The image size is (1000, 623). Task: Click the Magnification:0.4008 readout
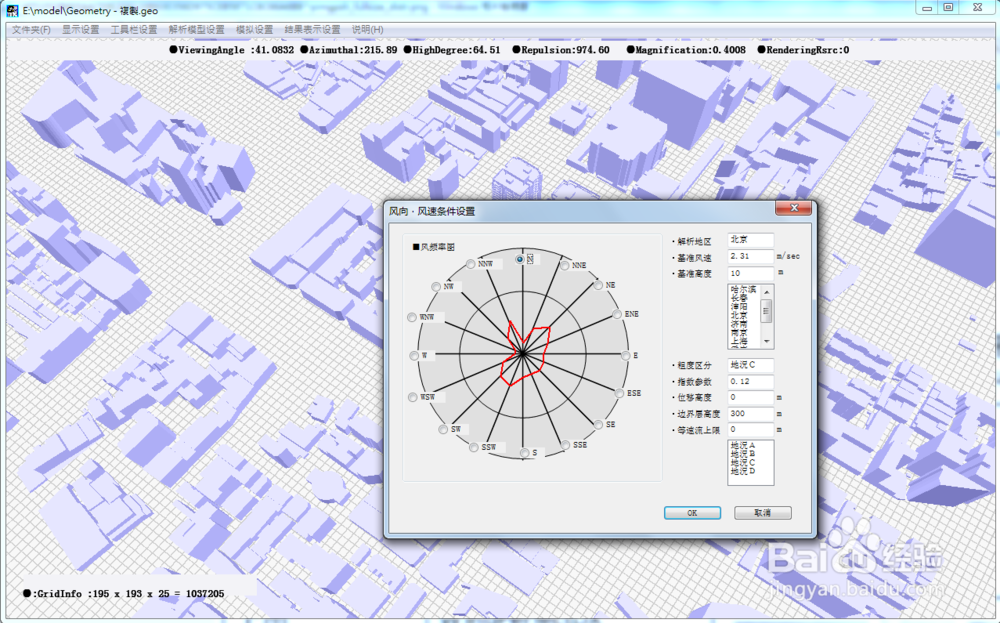click(x=686, y=50)
